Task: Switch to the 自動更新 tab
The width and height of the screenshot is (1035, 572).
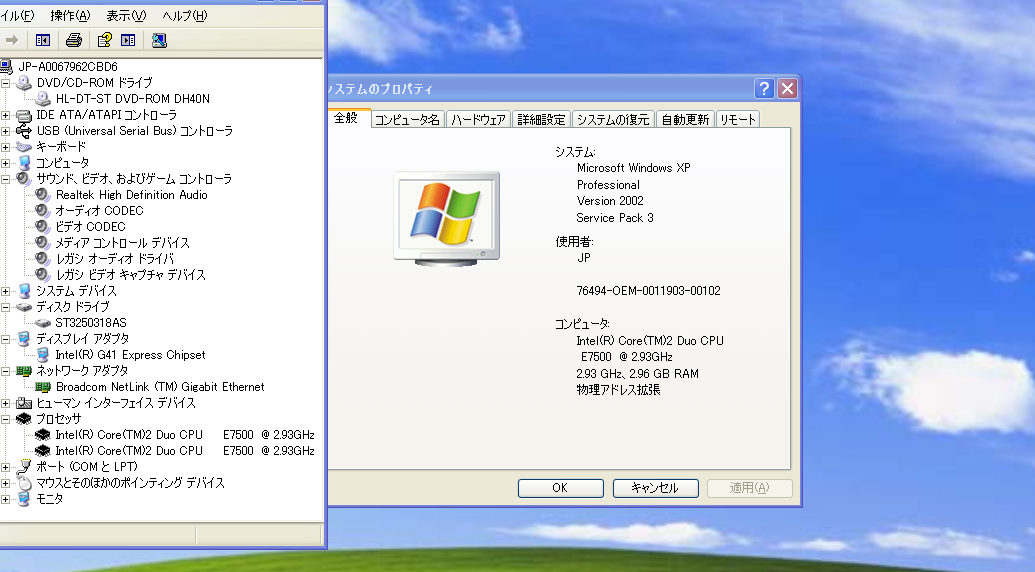Action: pyautogui.click(x=685, y=119)
